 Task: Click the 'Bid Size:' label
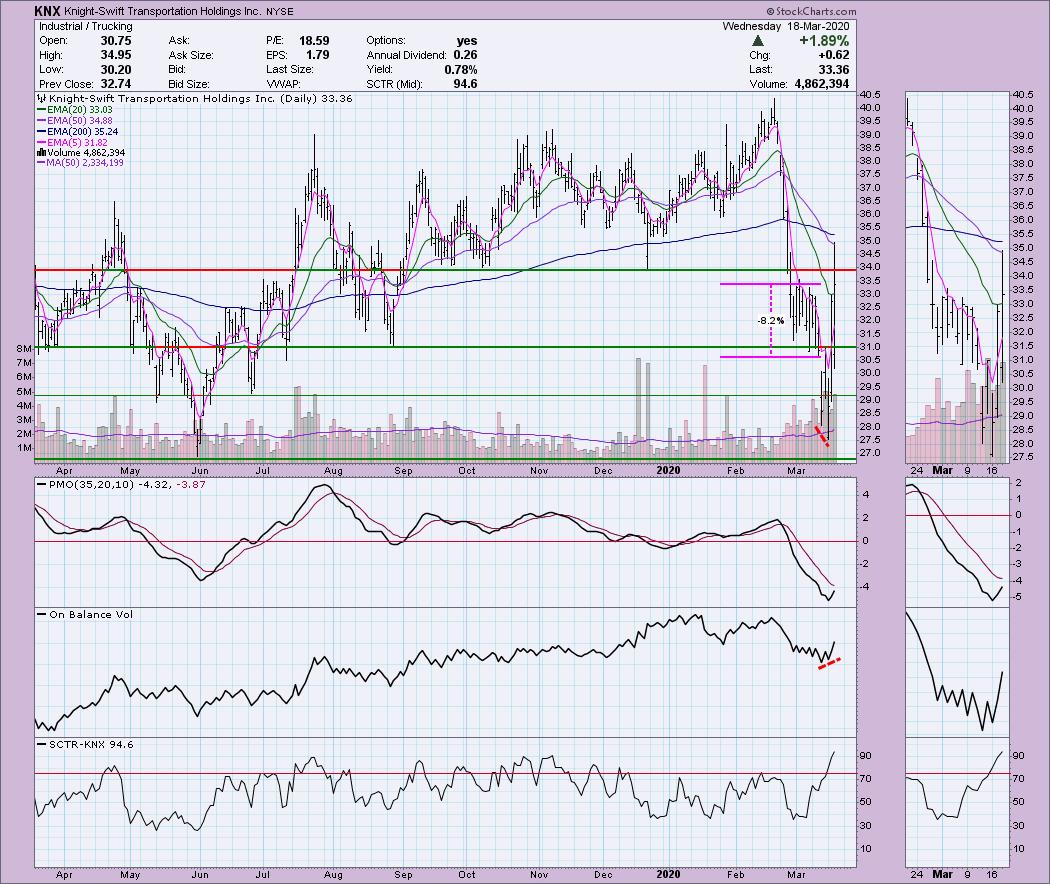pos(189,84)
